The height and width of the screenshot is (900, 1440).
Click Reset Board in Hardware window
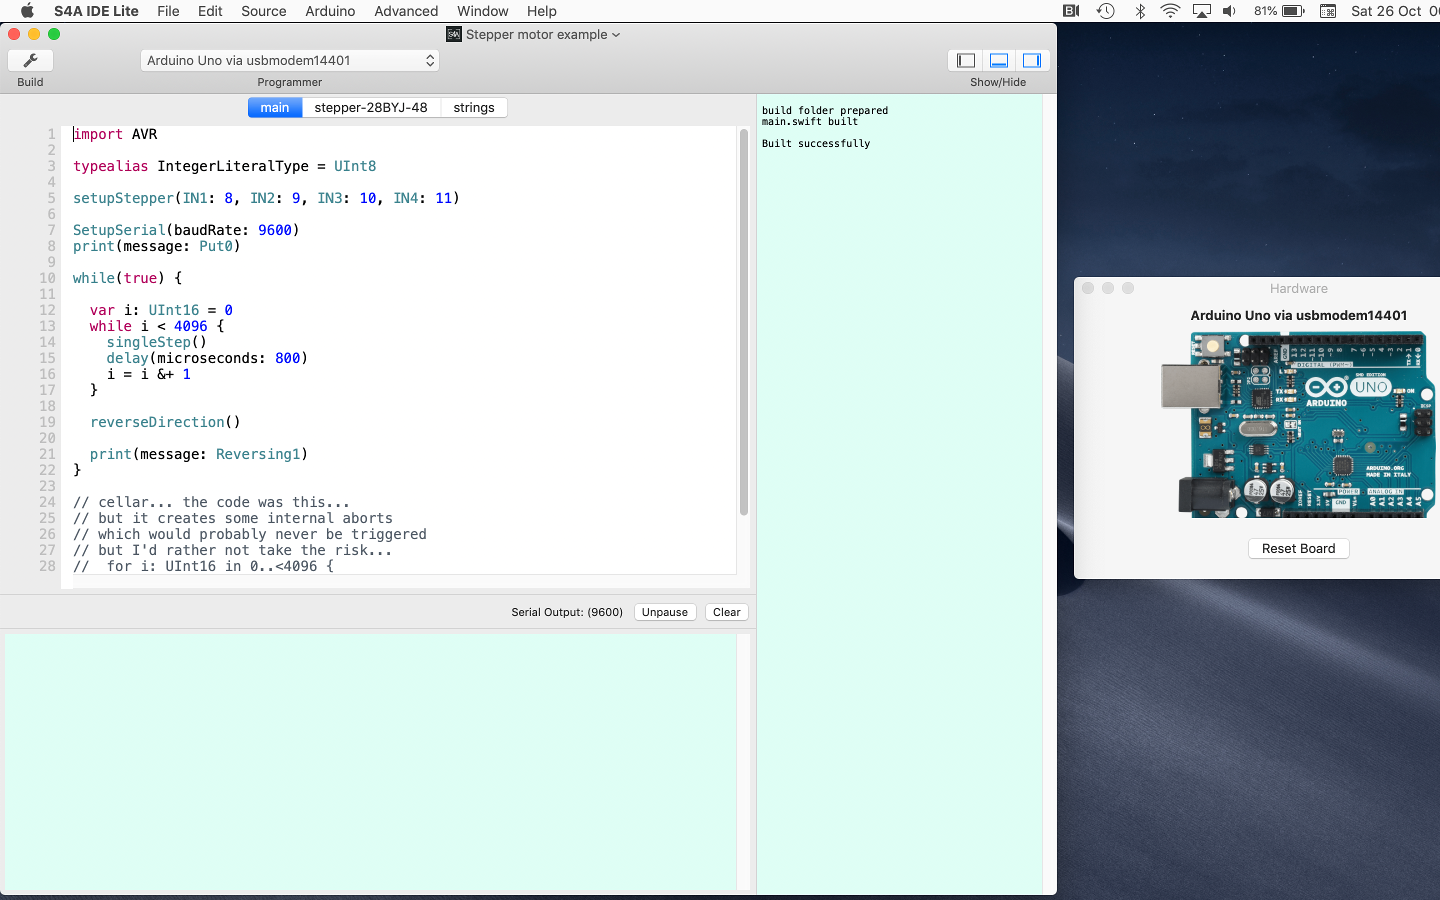(1298, 548)
